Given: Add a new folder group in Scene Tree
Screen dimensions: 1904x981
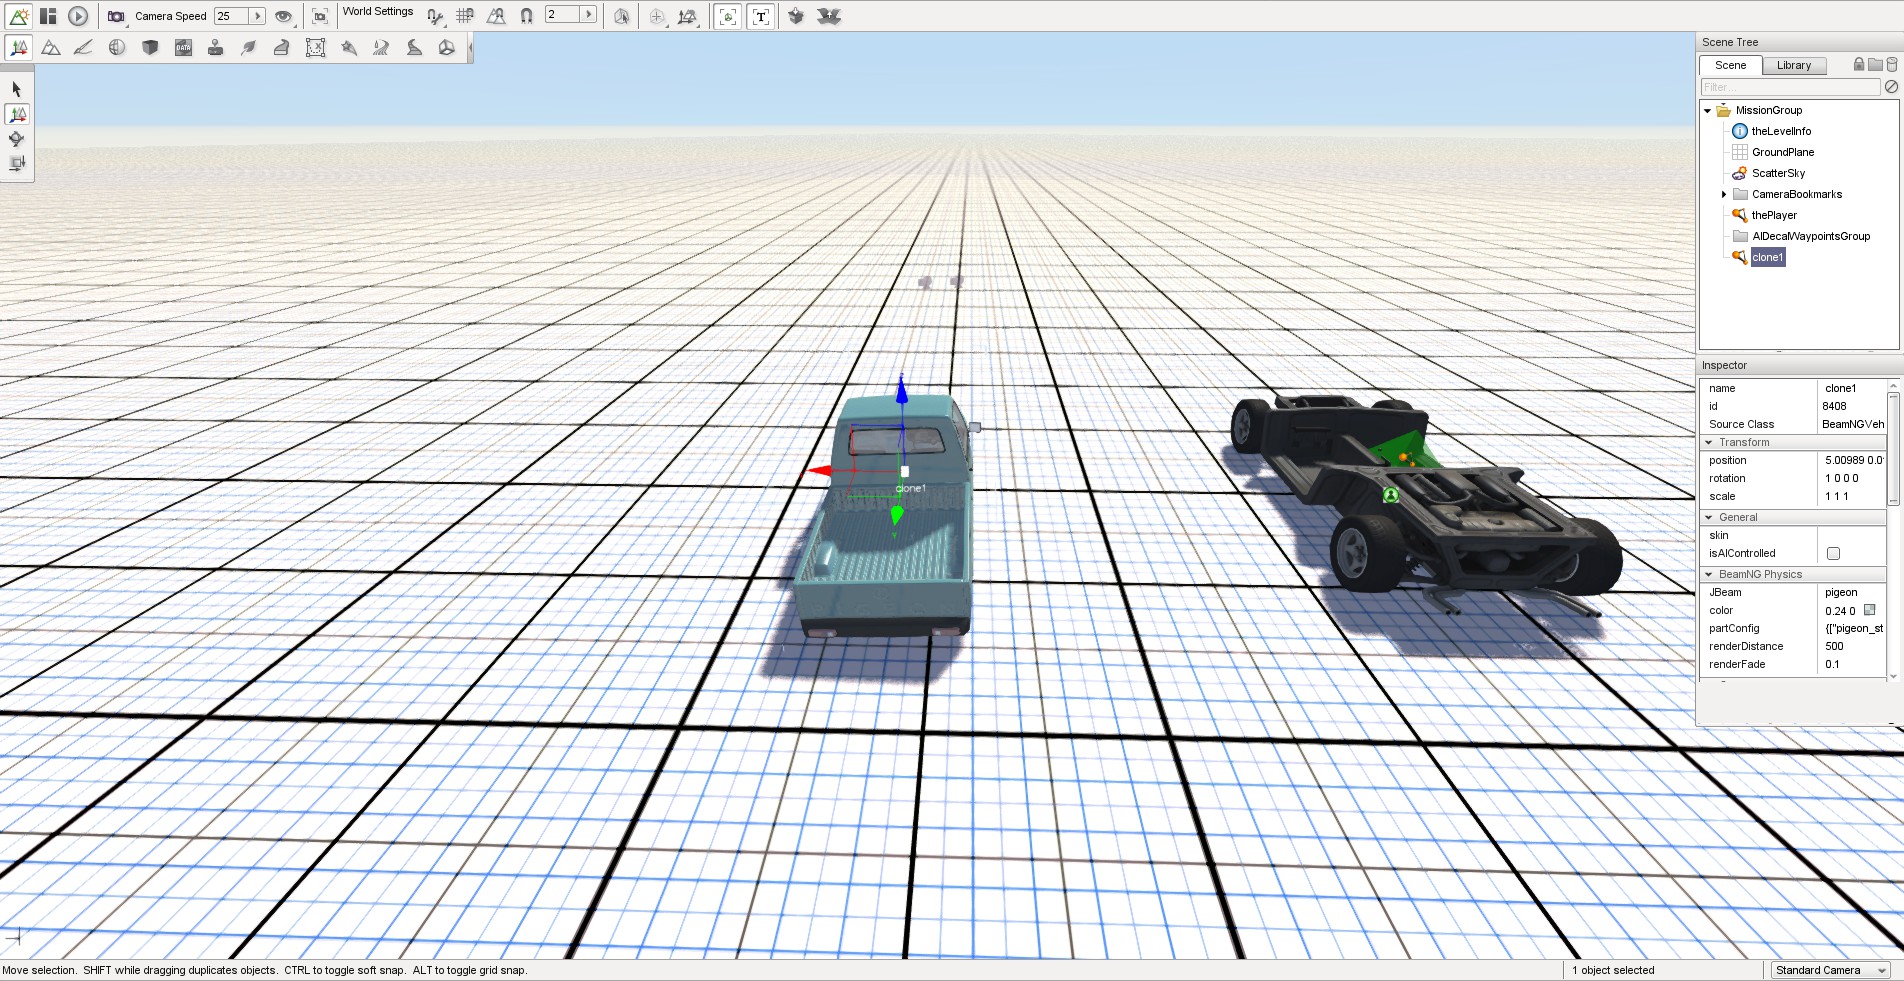Looking at the screenshot, I should [1875, 64].
